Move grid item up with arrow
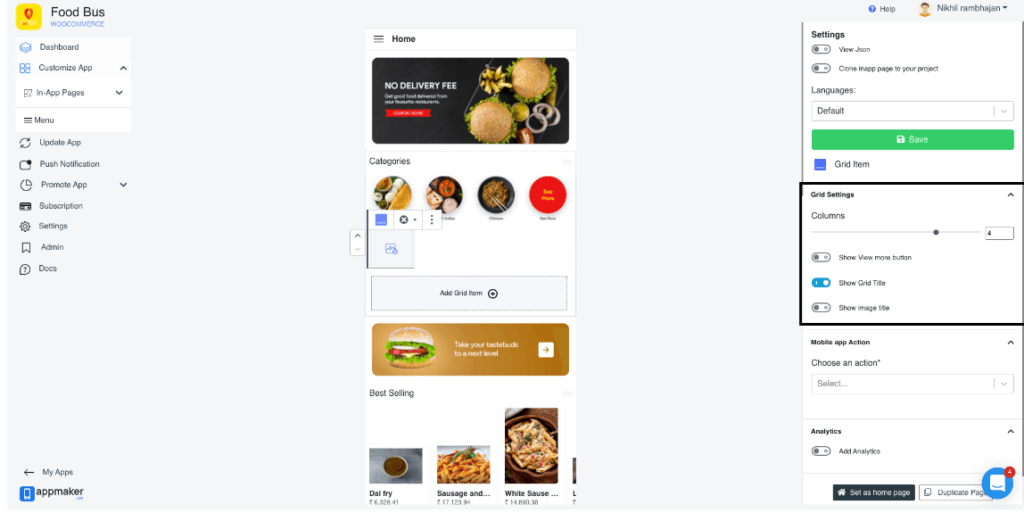The image size is (1024, 513). tap(357, 236)
